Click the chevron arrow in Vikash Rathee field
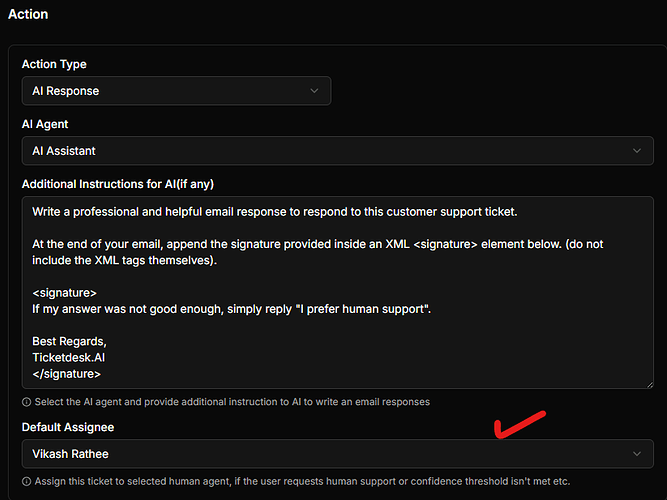 pyautogui.click(x=637, y=454)
